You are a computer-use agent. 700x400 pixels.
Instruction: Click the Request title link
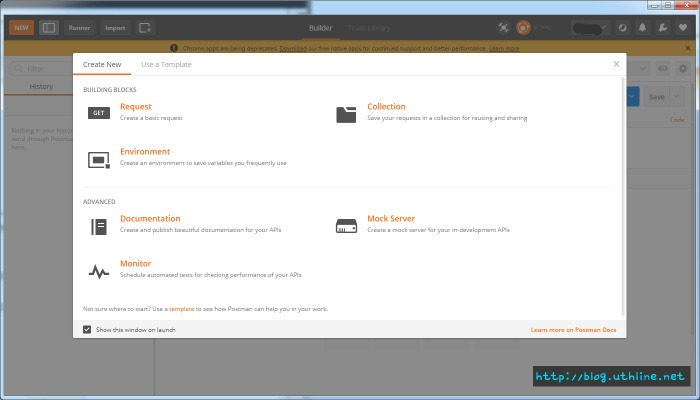click(x=136, y=106)
